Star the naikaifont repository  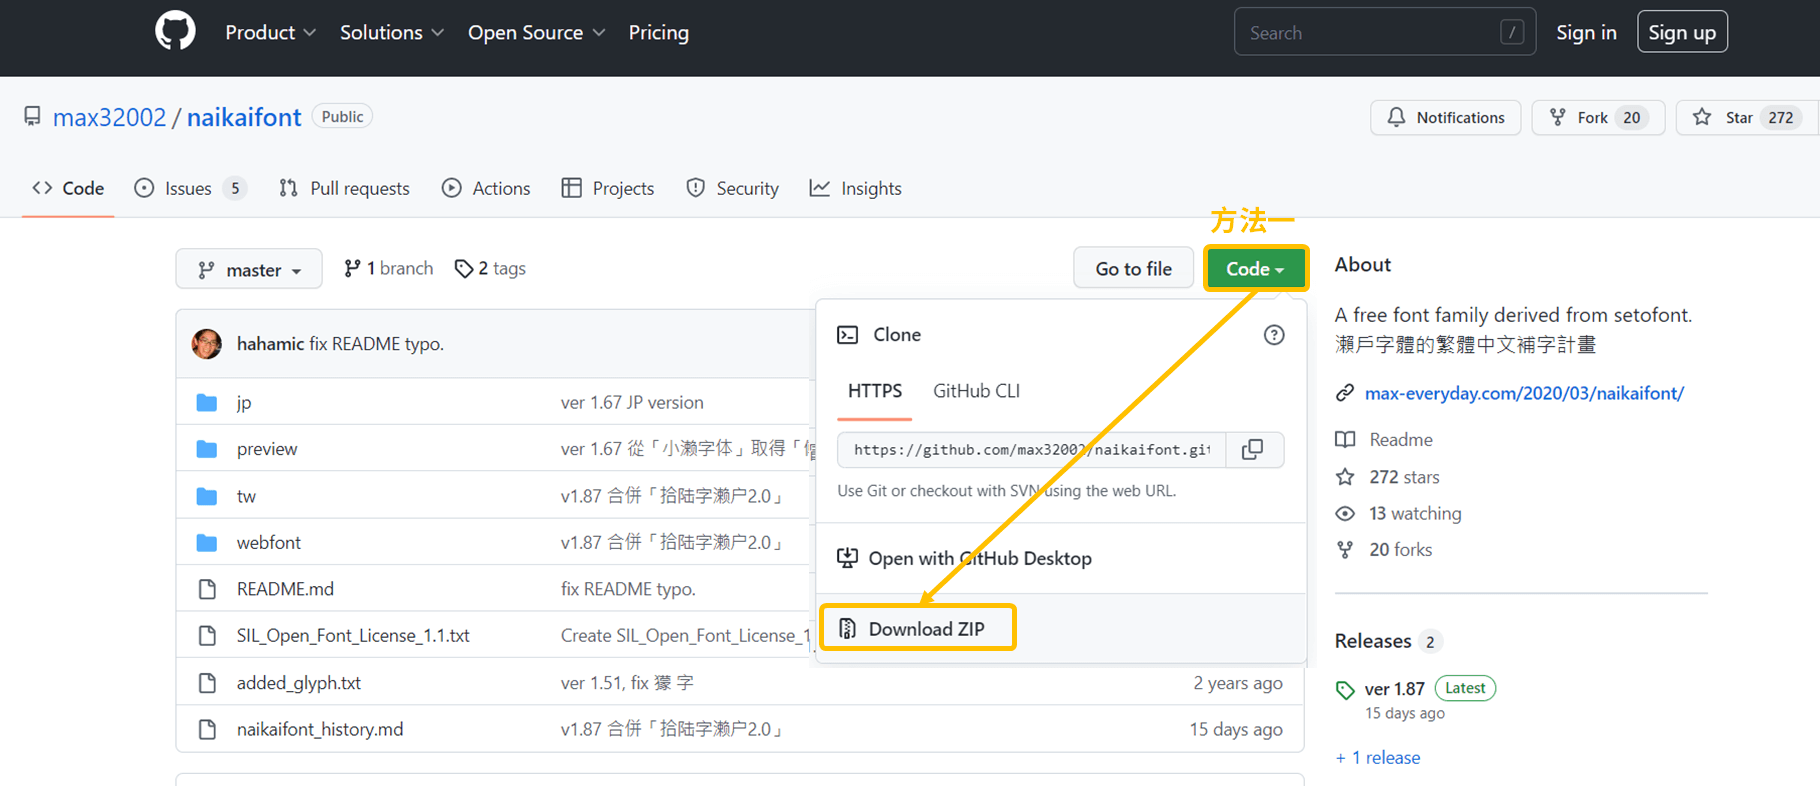(1746, 117)
